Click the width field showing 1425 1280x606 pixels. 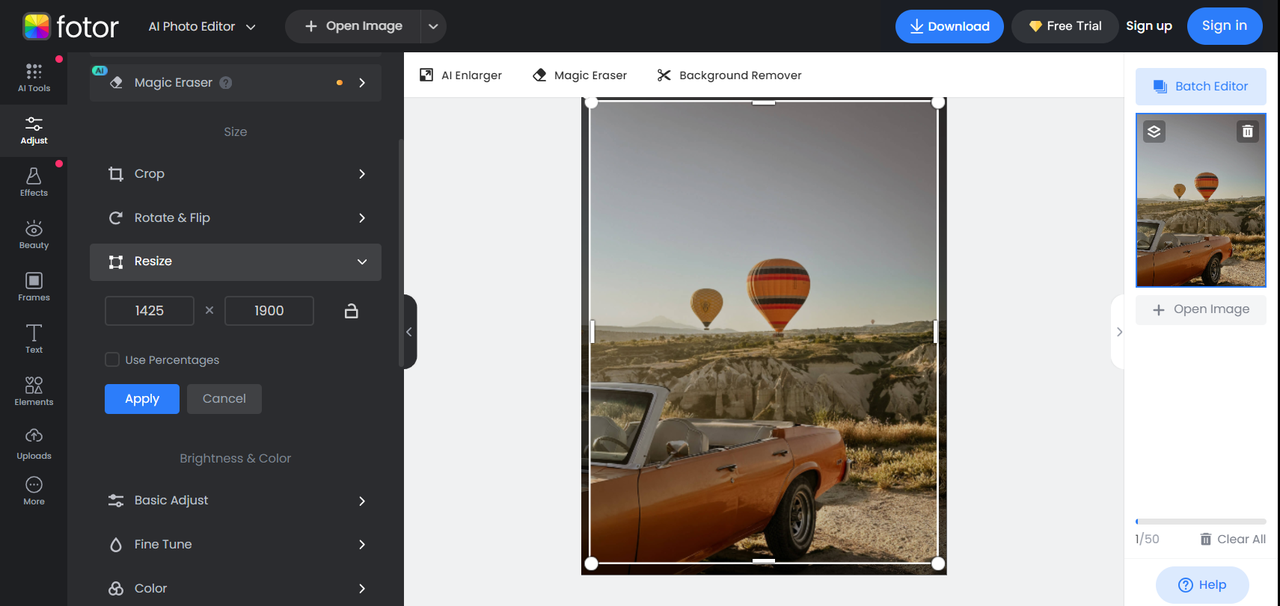click(149, 311)
